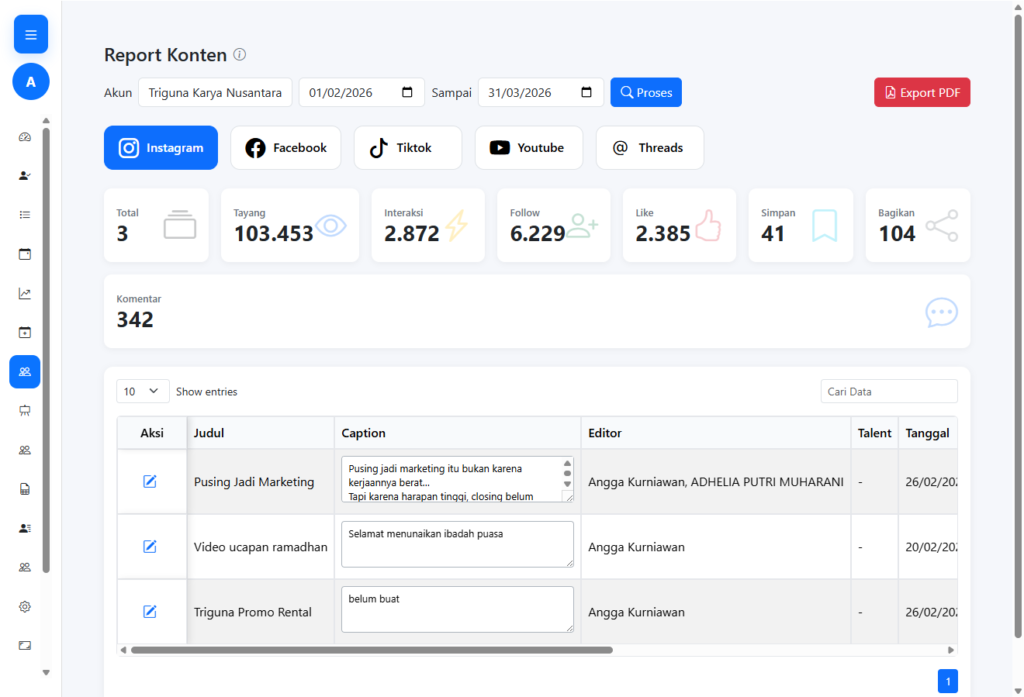The image size is (1024, 697).
Task: Click edit icon for Triguna Promo Rental
Action: click(150, 612)
